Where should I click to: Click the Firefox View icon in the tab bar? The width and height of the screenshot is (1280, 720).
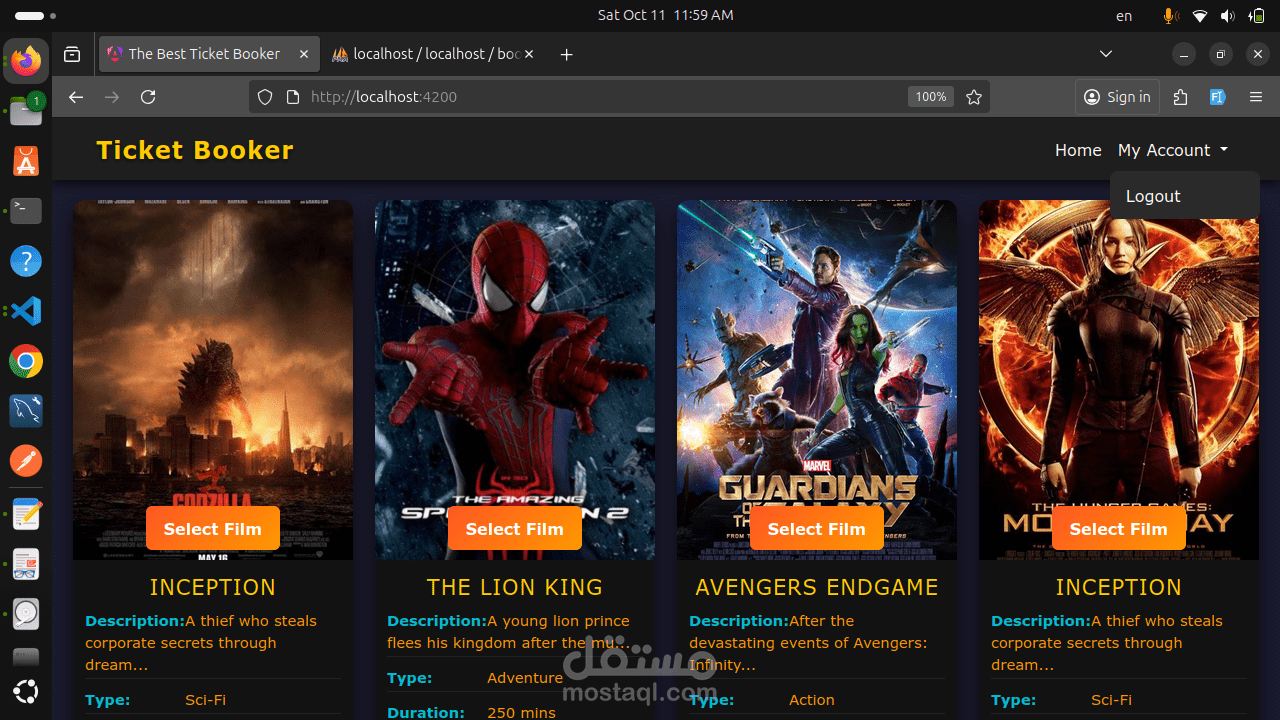(72, 54)
